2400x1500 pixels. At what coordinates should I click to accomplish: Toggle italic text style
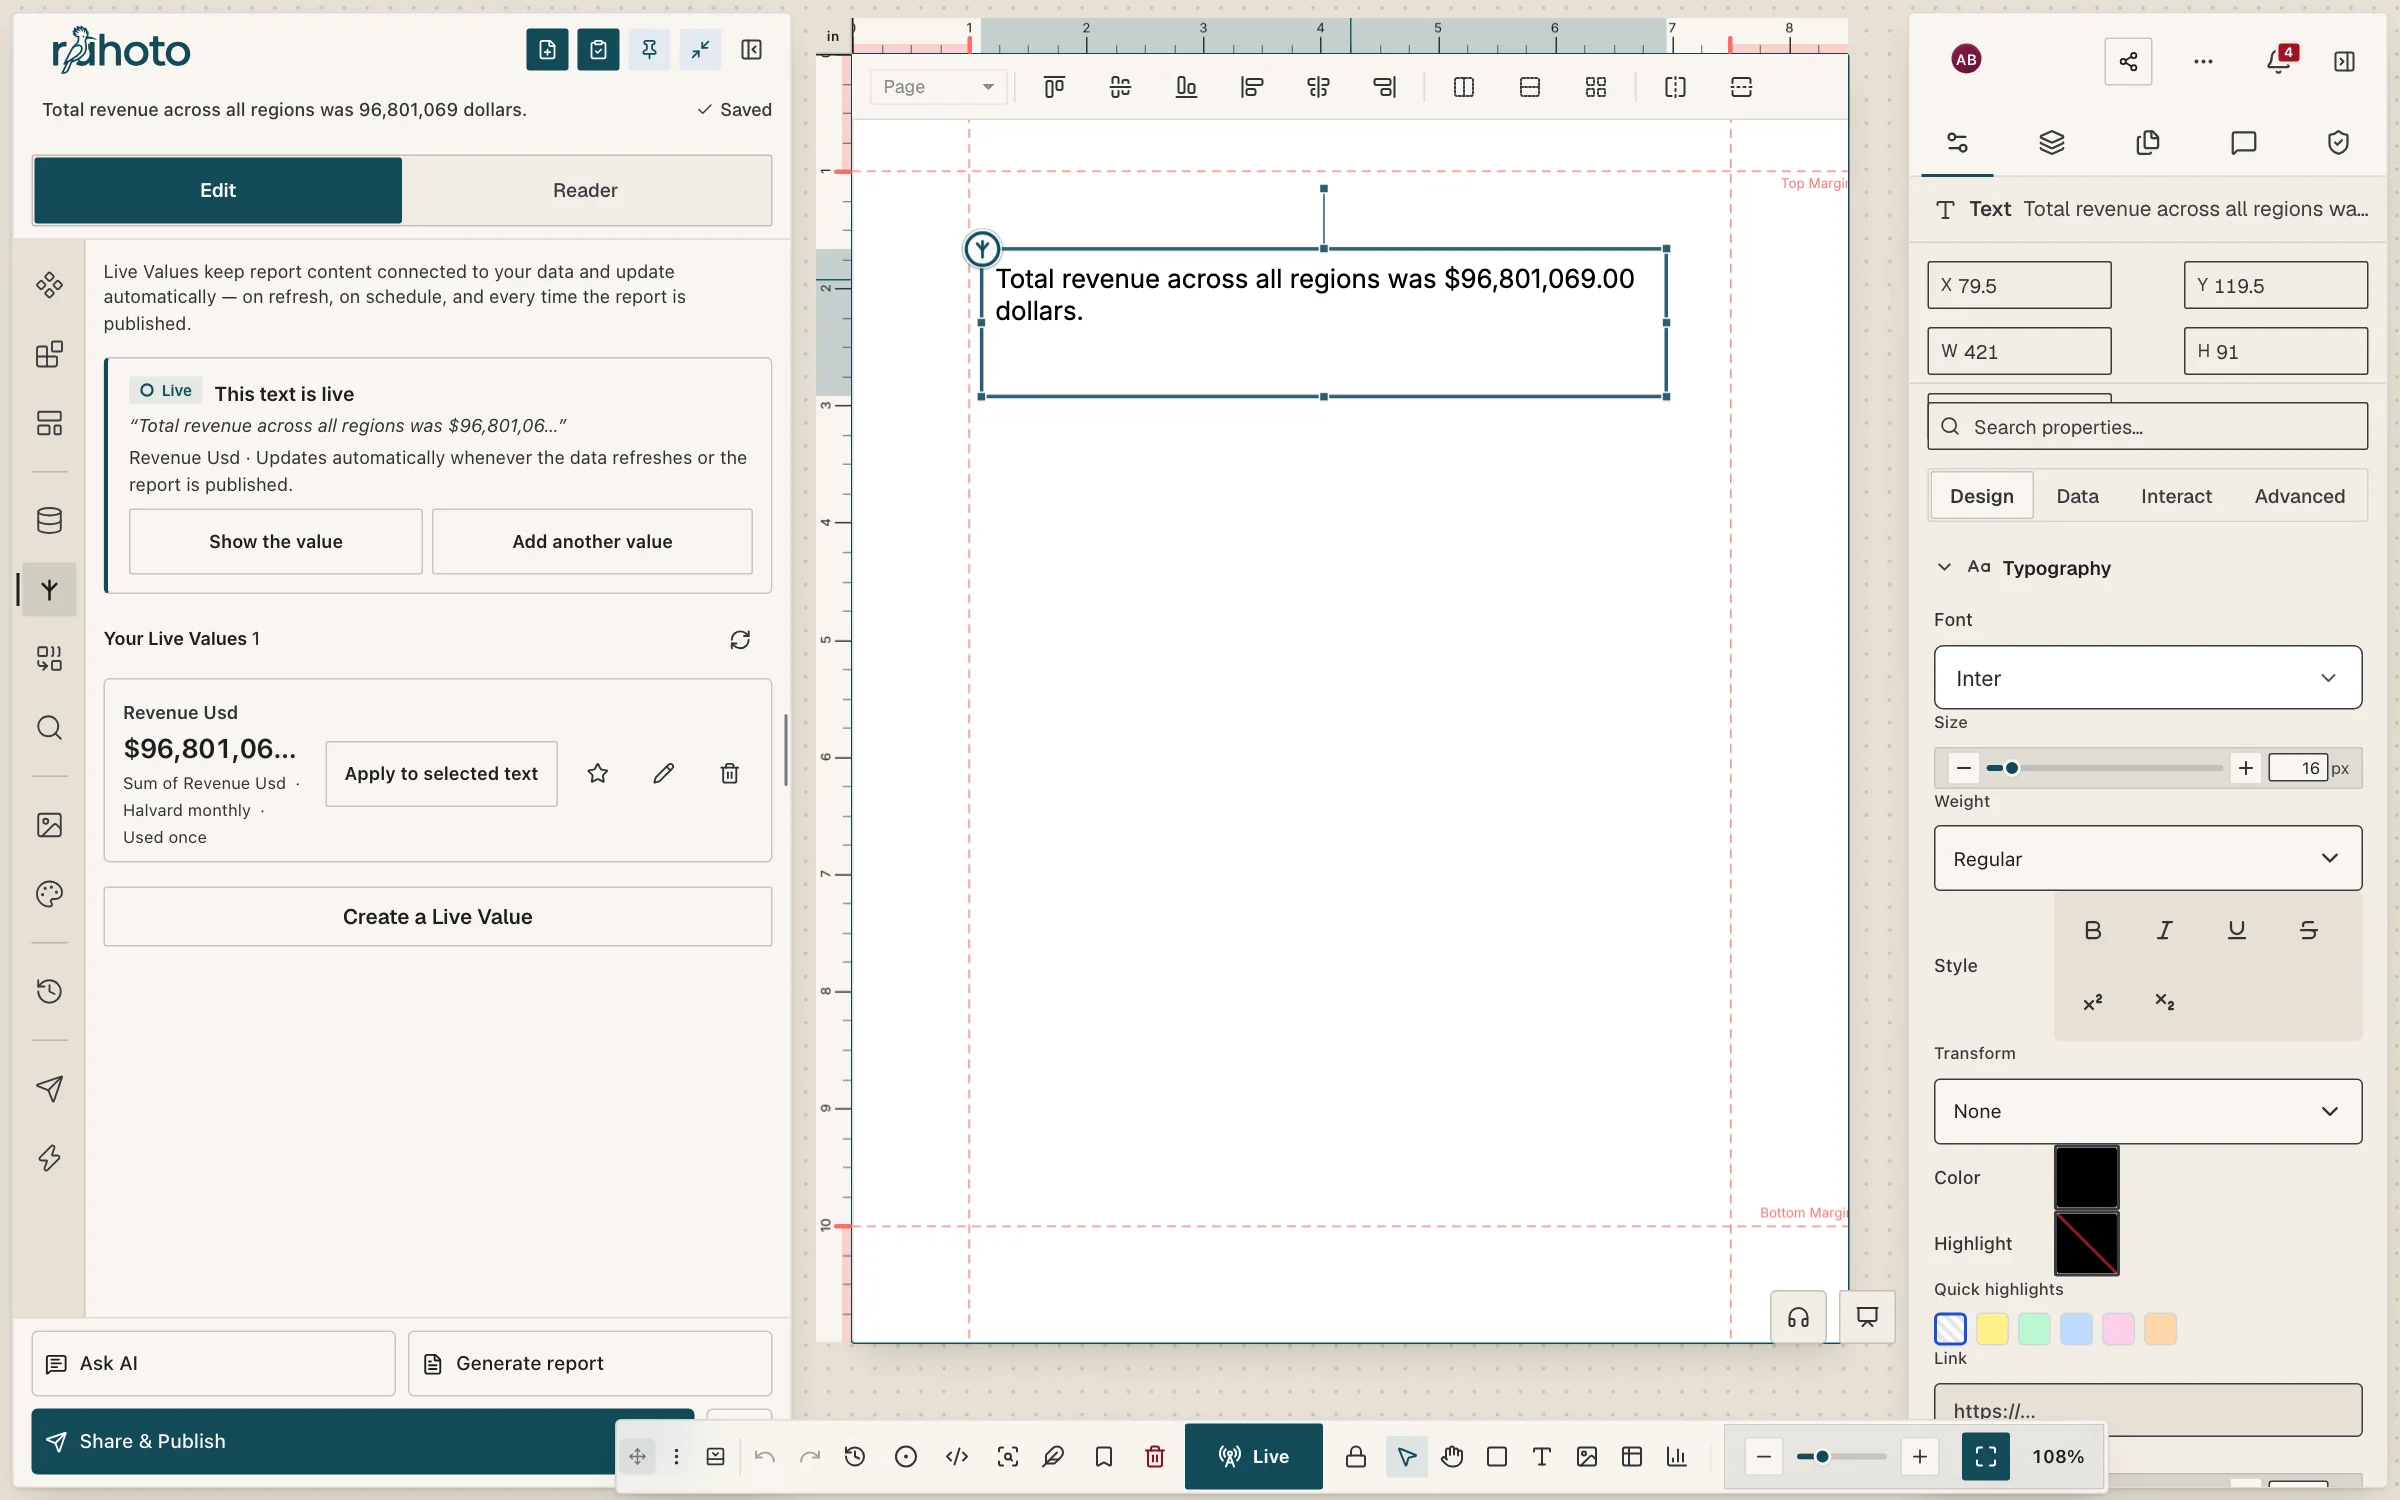point(2165,930)
